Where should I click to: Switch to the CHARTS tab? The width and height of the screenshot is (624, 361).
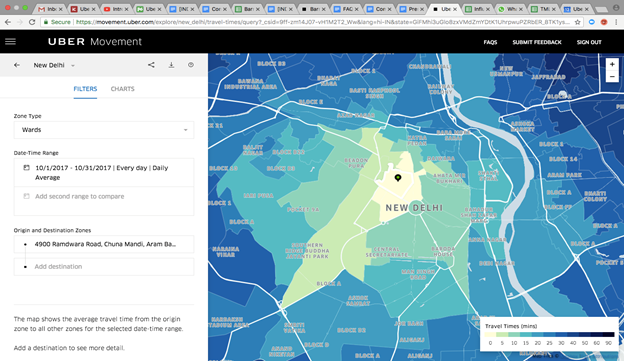coord(123,89)
